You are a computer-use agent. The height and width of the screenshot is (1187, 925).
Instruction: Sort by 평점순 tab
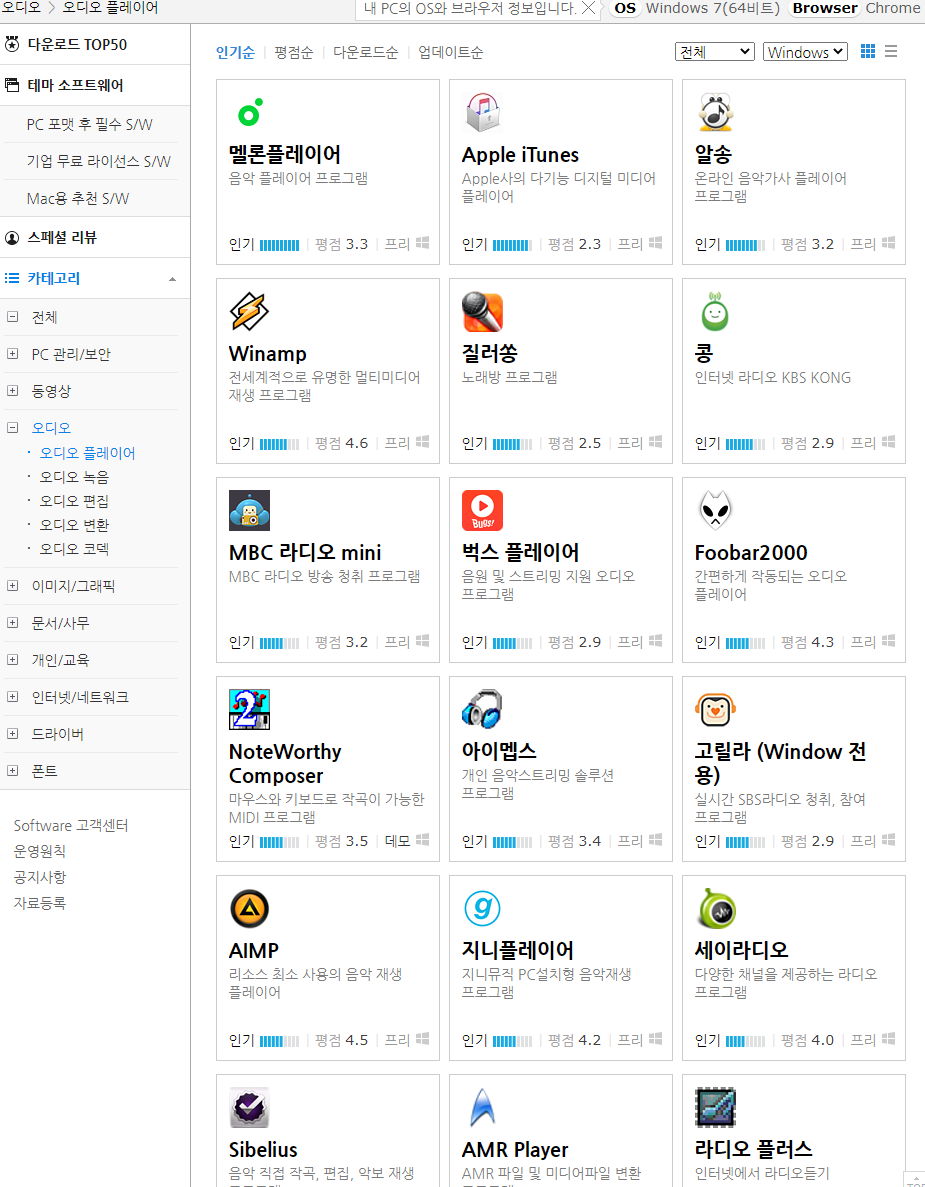pyautogui.click(x=294, y=52)
